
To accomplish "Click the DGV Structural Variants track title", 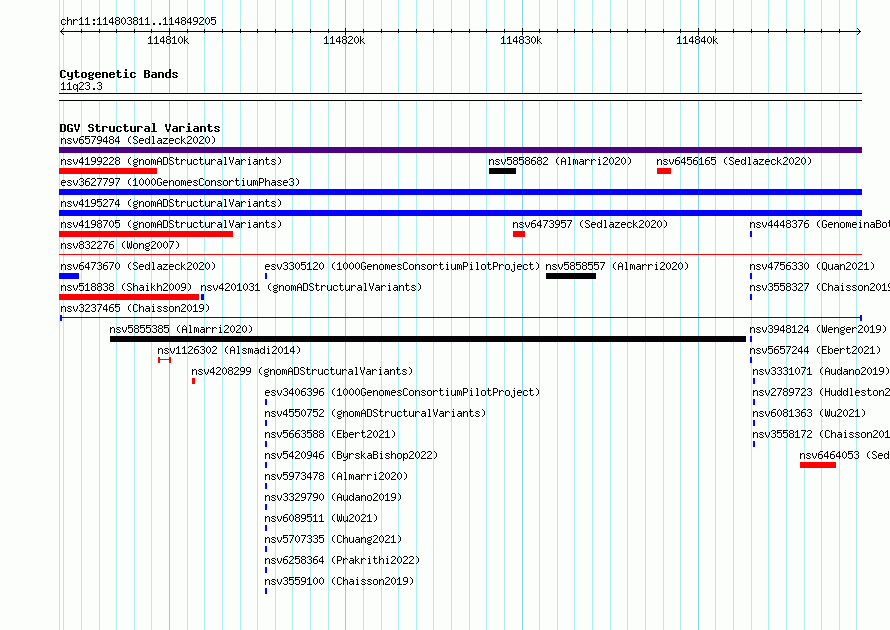I will click(x=140, y=128).
